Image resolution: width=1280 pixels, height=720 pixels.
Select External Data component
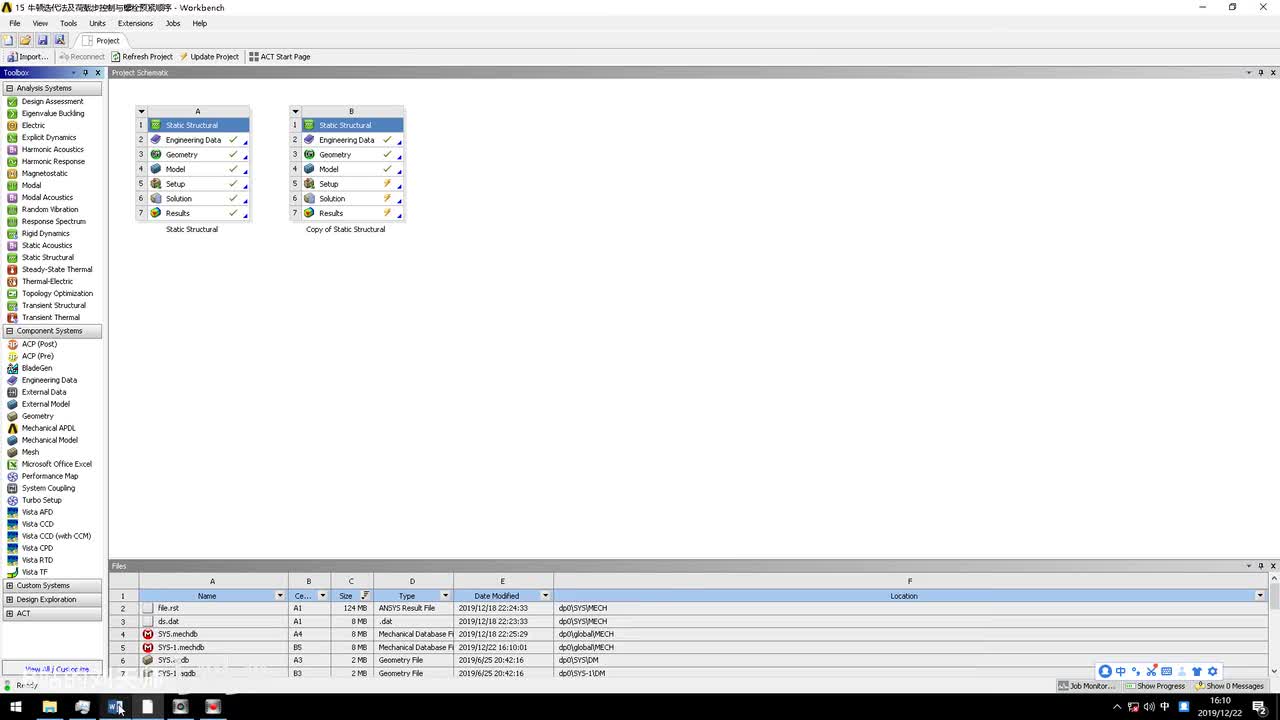point(43,392)
